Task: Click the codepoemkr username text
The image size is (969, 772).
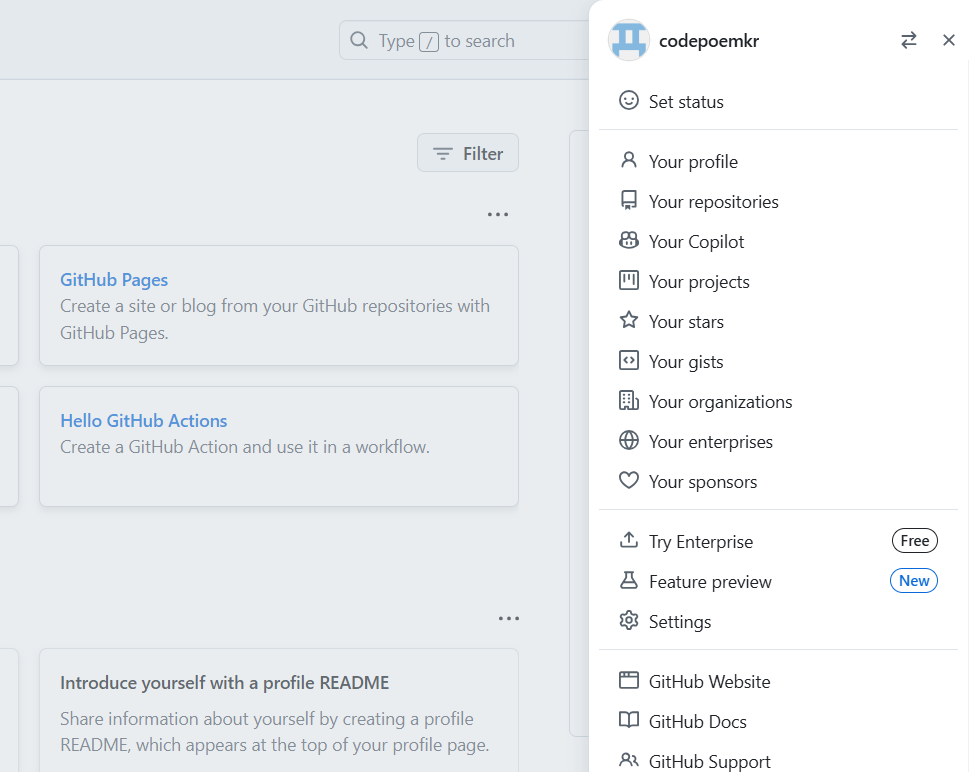Action: (x=709, y=41)
